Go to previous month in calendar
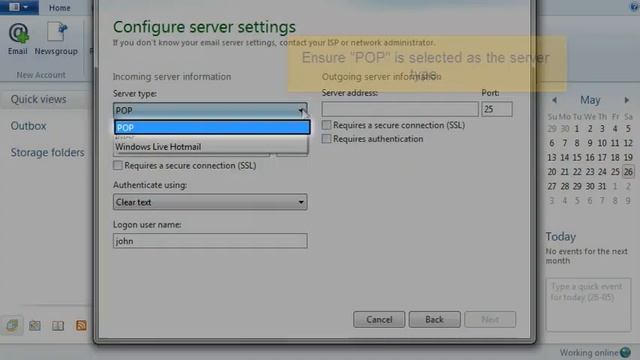 554,100
